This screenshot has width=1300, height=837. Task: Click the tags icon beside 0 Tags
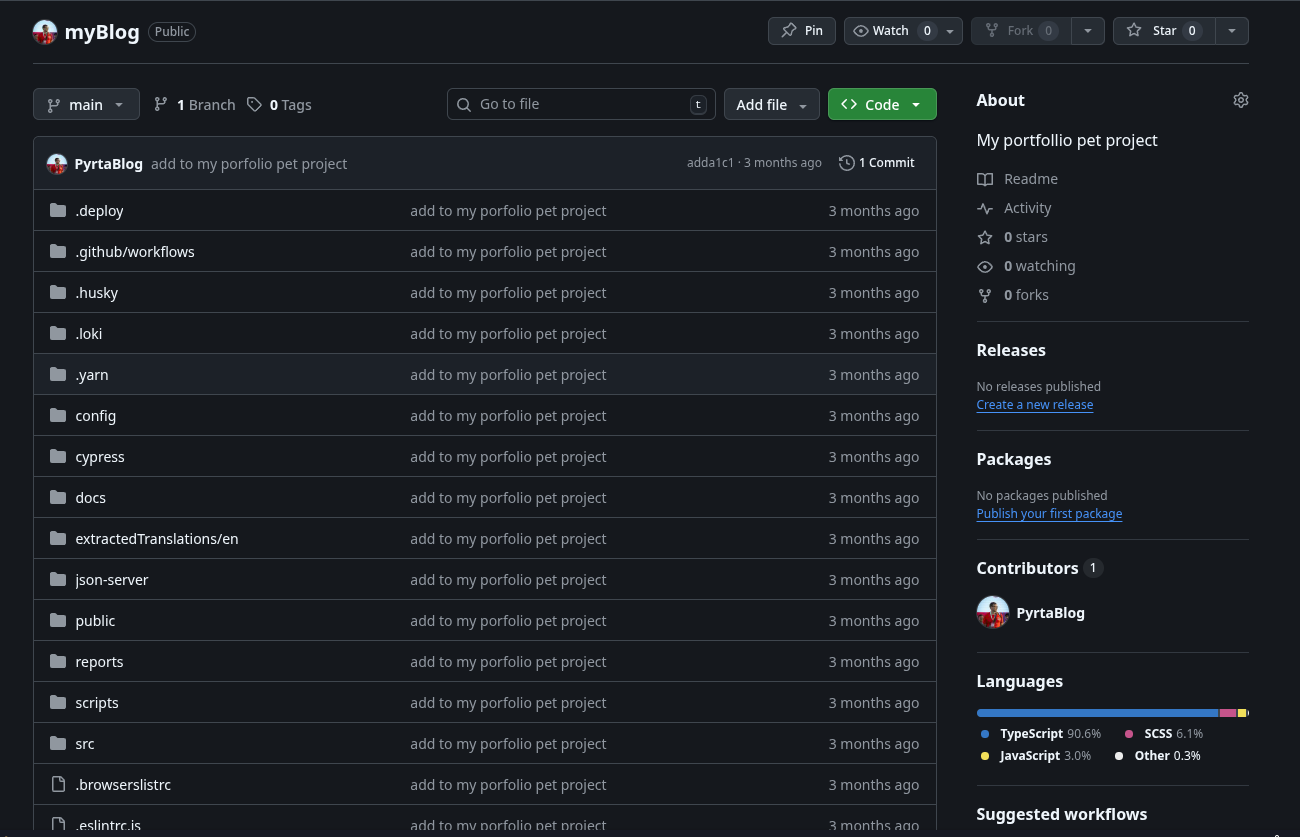[255, 104]
